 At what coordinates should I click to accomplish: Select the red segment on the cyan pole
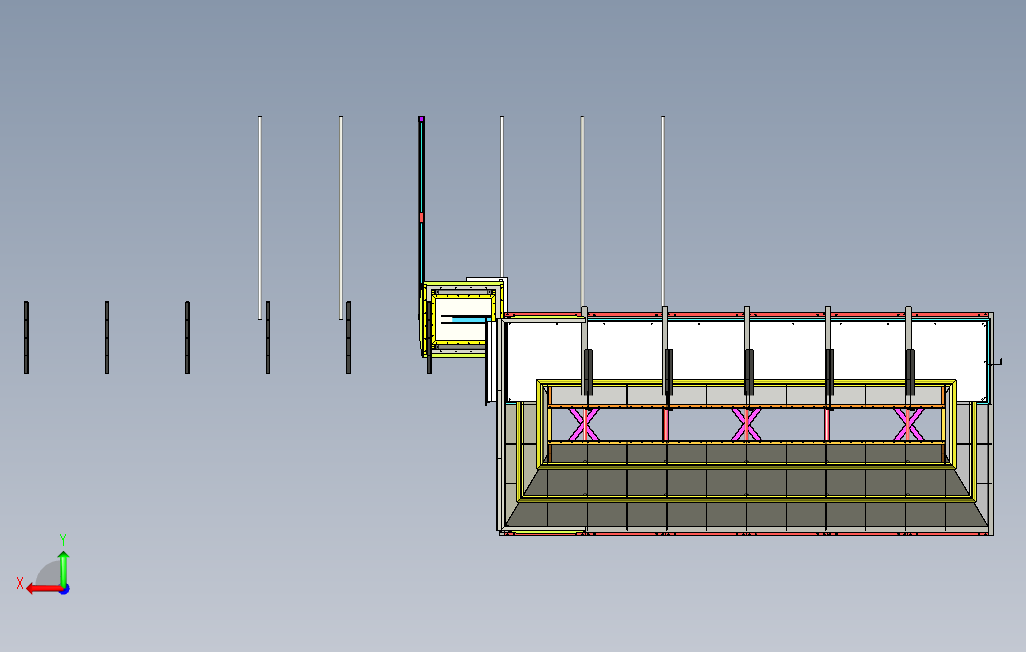[421, 217]
